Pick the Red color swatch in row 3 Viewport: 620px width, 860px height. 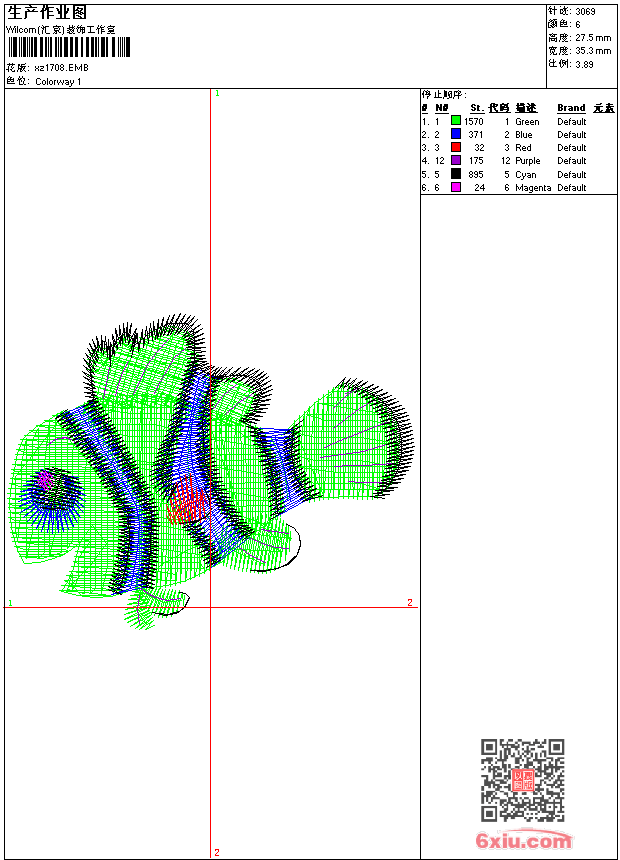[x=455, y=147]
